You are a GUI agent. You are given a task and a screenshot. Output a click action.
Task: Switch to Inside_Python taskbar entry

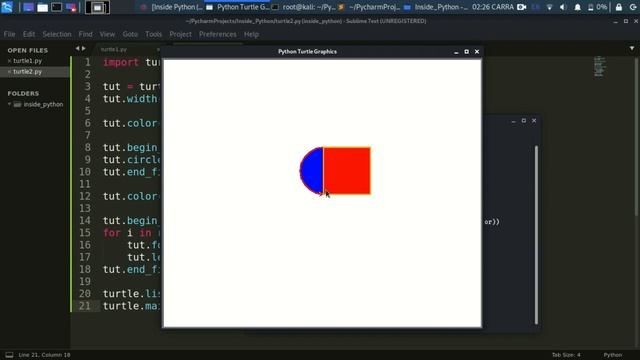tap(436, 7)
